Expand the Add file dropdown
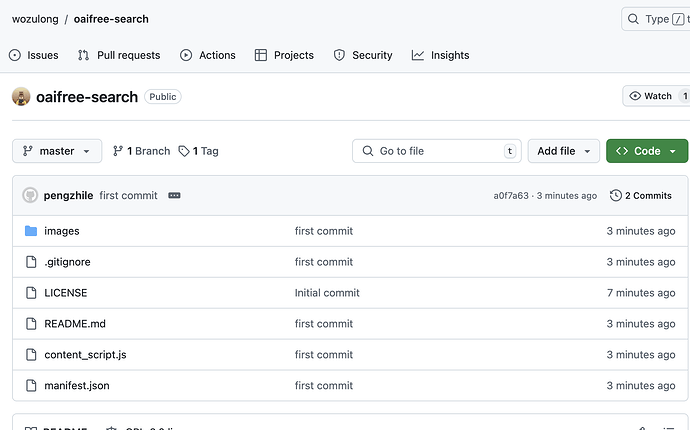 click(564, 151)
